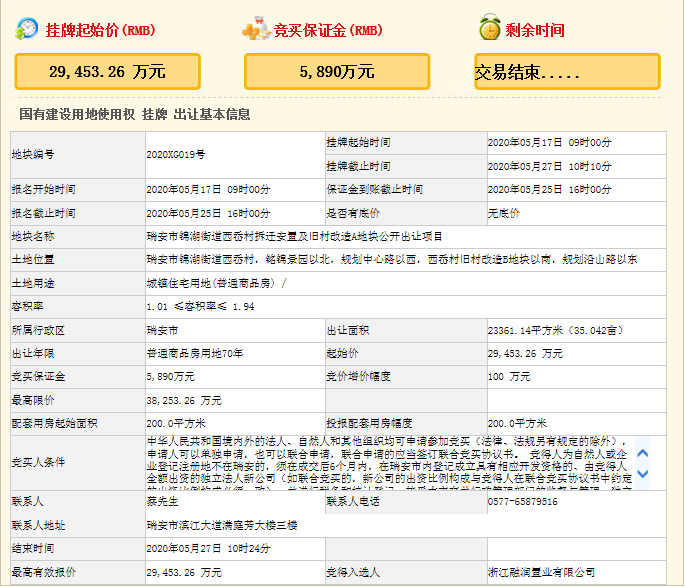Click the parcel number 2020XG019号
The height and width of the screenshot is (587, 685).
point(175,155)
